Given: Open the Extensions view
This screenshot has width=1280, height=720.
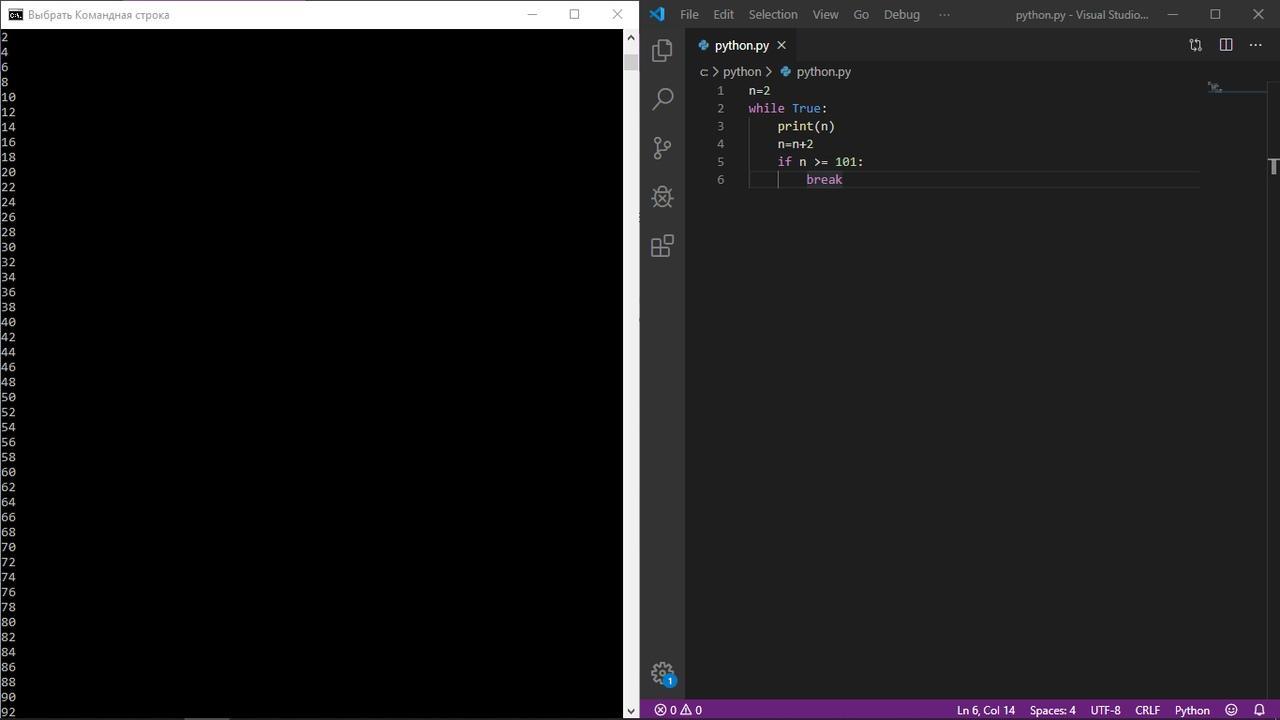Looking at the screenshot, I should (662, 246).
